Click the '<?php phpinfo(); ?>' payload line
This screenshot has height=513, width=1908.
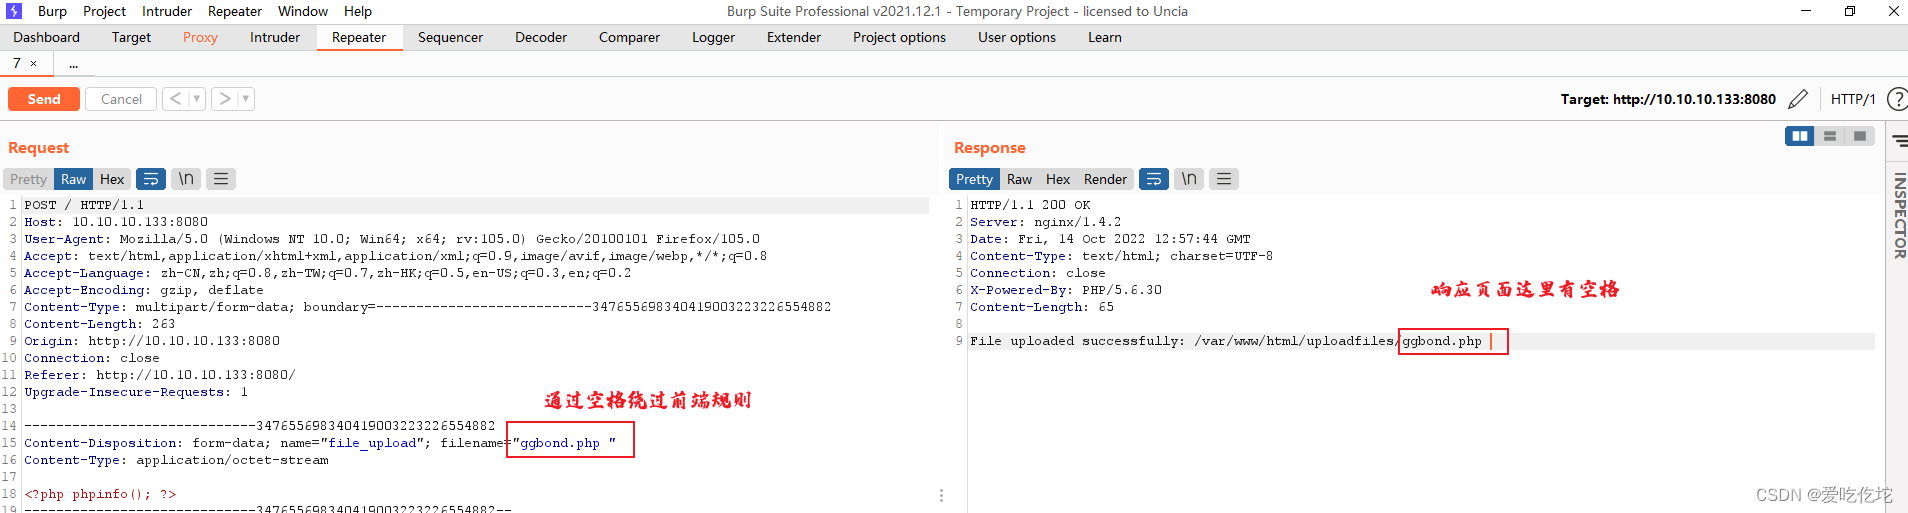tap(100, 494)
